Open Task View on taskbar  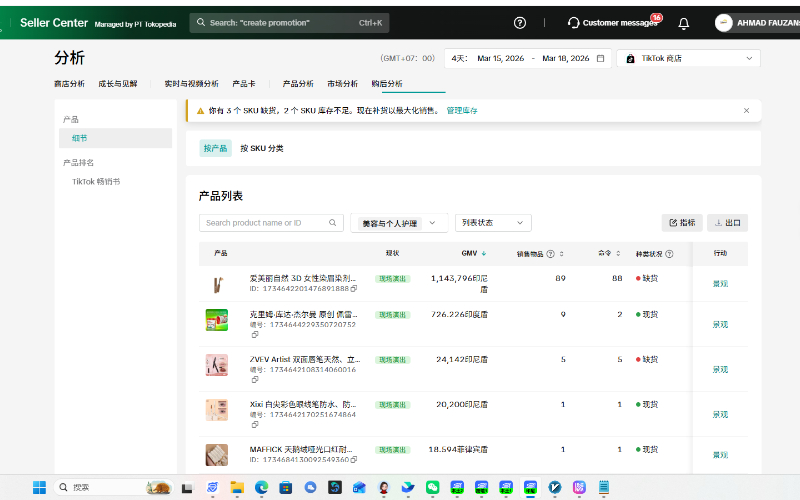[187, 488]
